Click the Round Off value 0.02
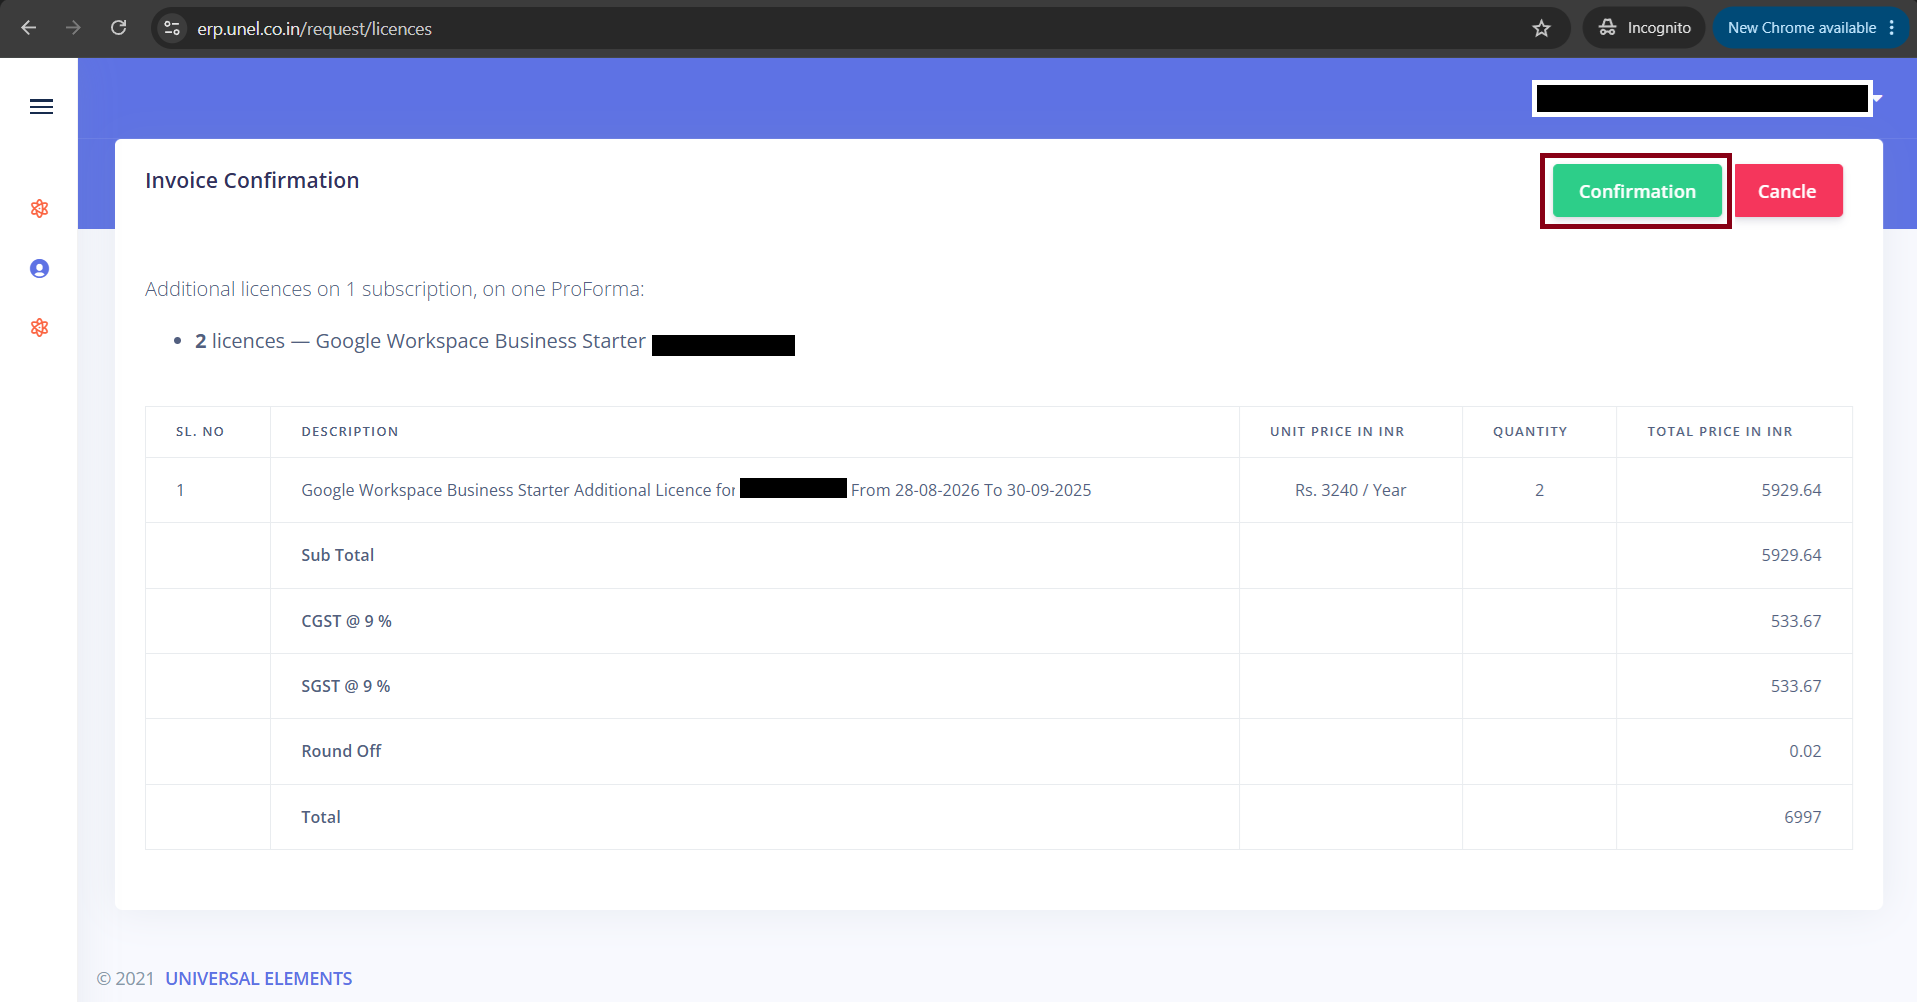 tap(1805, 751)
